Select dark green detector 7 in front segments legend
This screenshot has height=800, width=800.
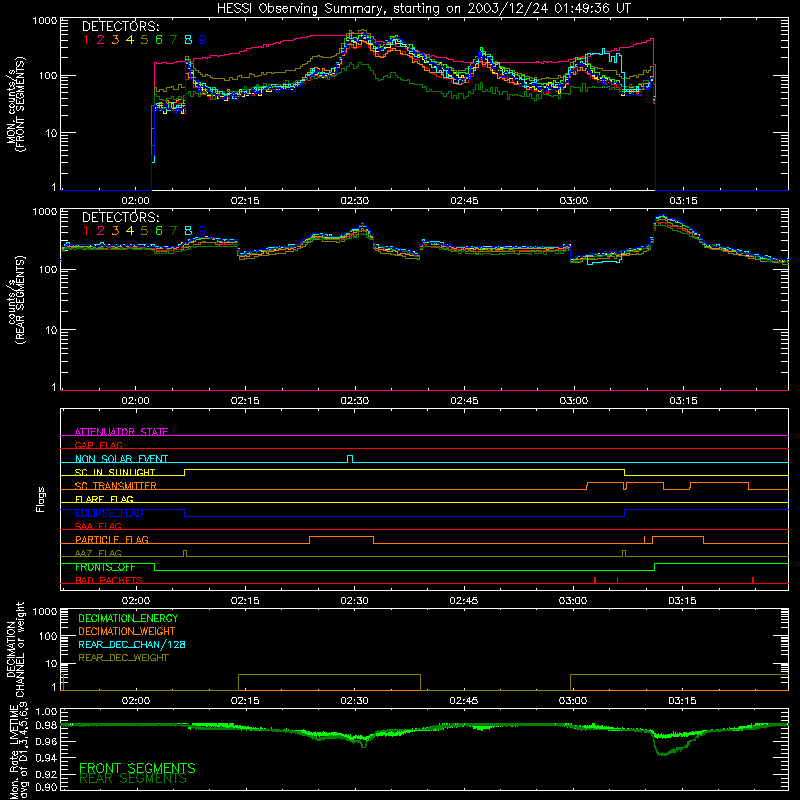pyautogui.click(x=173, y=40)
